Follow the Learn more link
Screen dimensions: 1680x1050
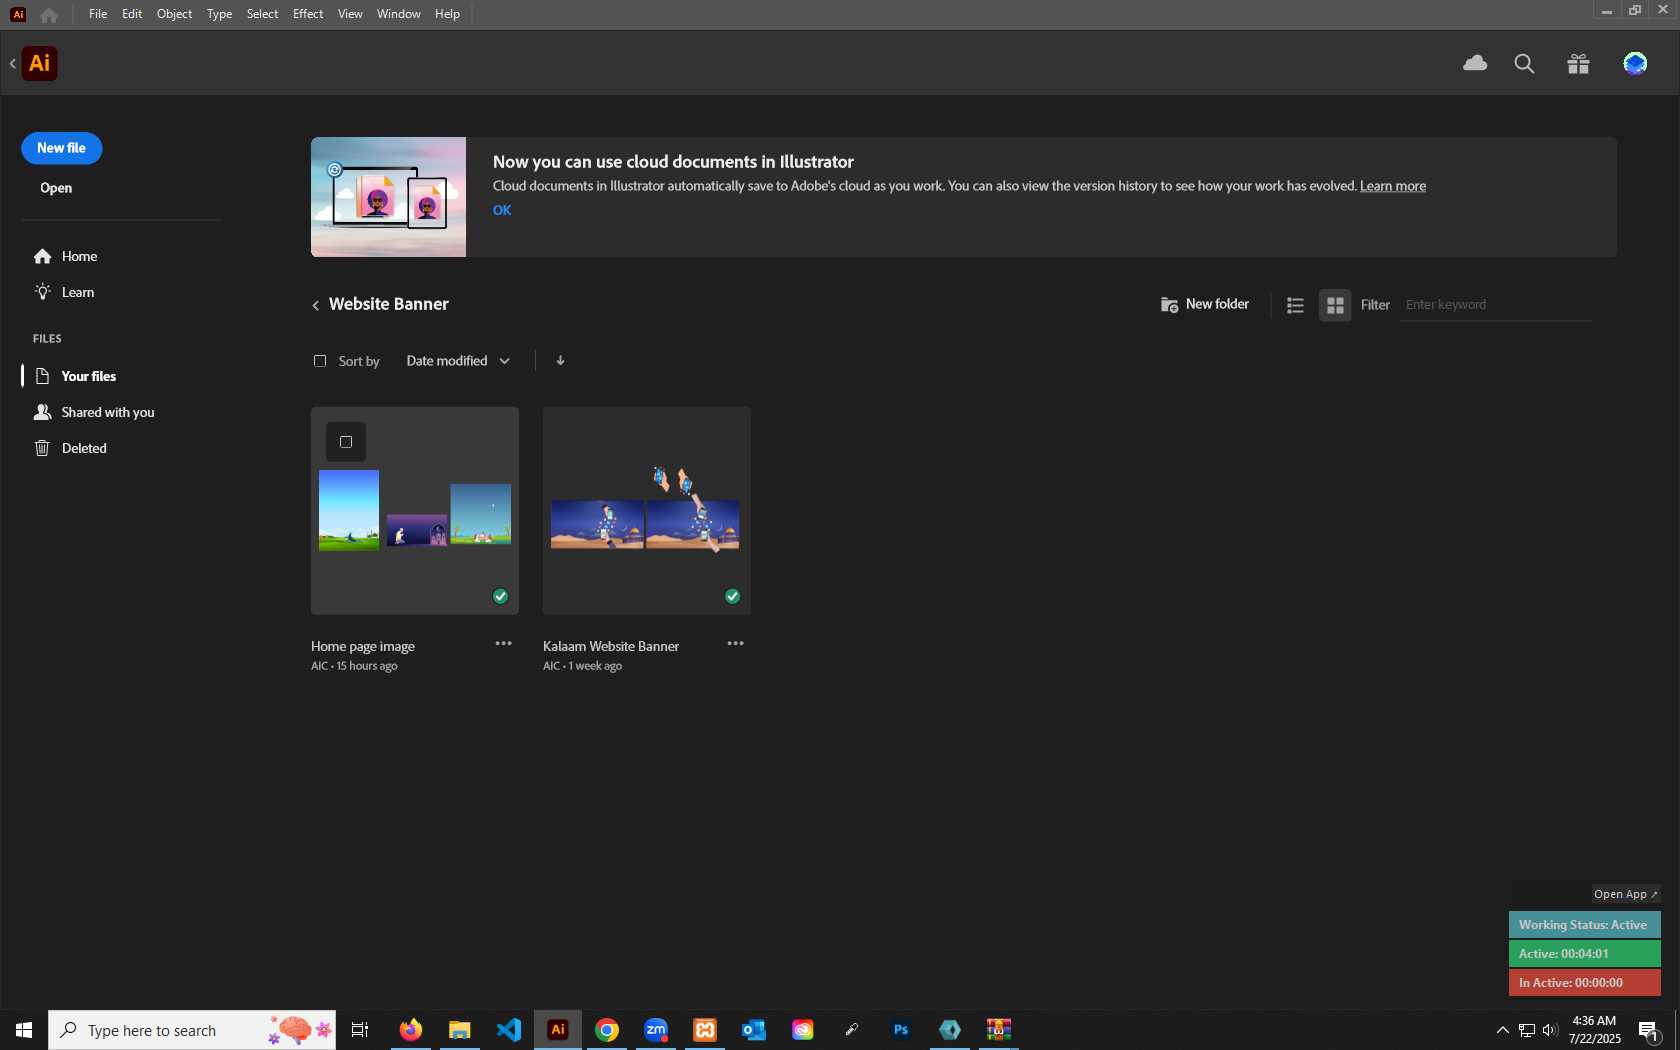[x=1393, y=186]
